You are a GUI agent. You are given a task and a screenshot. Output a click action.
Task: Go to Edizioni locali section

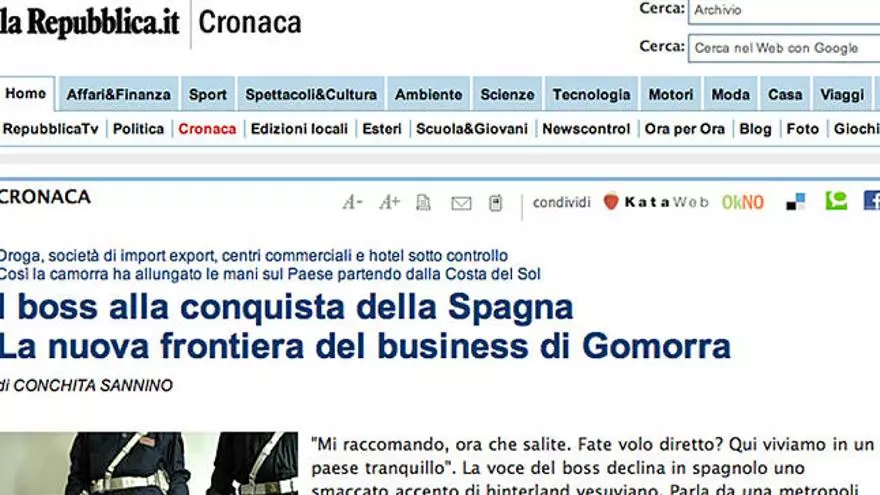299,129
